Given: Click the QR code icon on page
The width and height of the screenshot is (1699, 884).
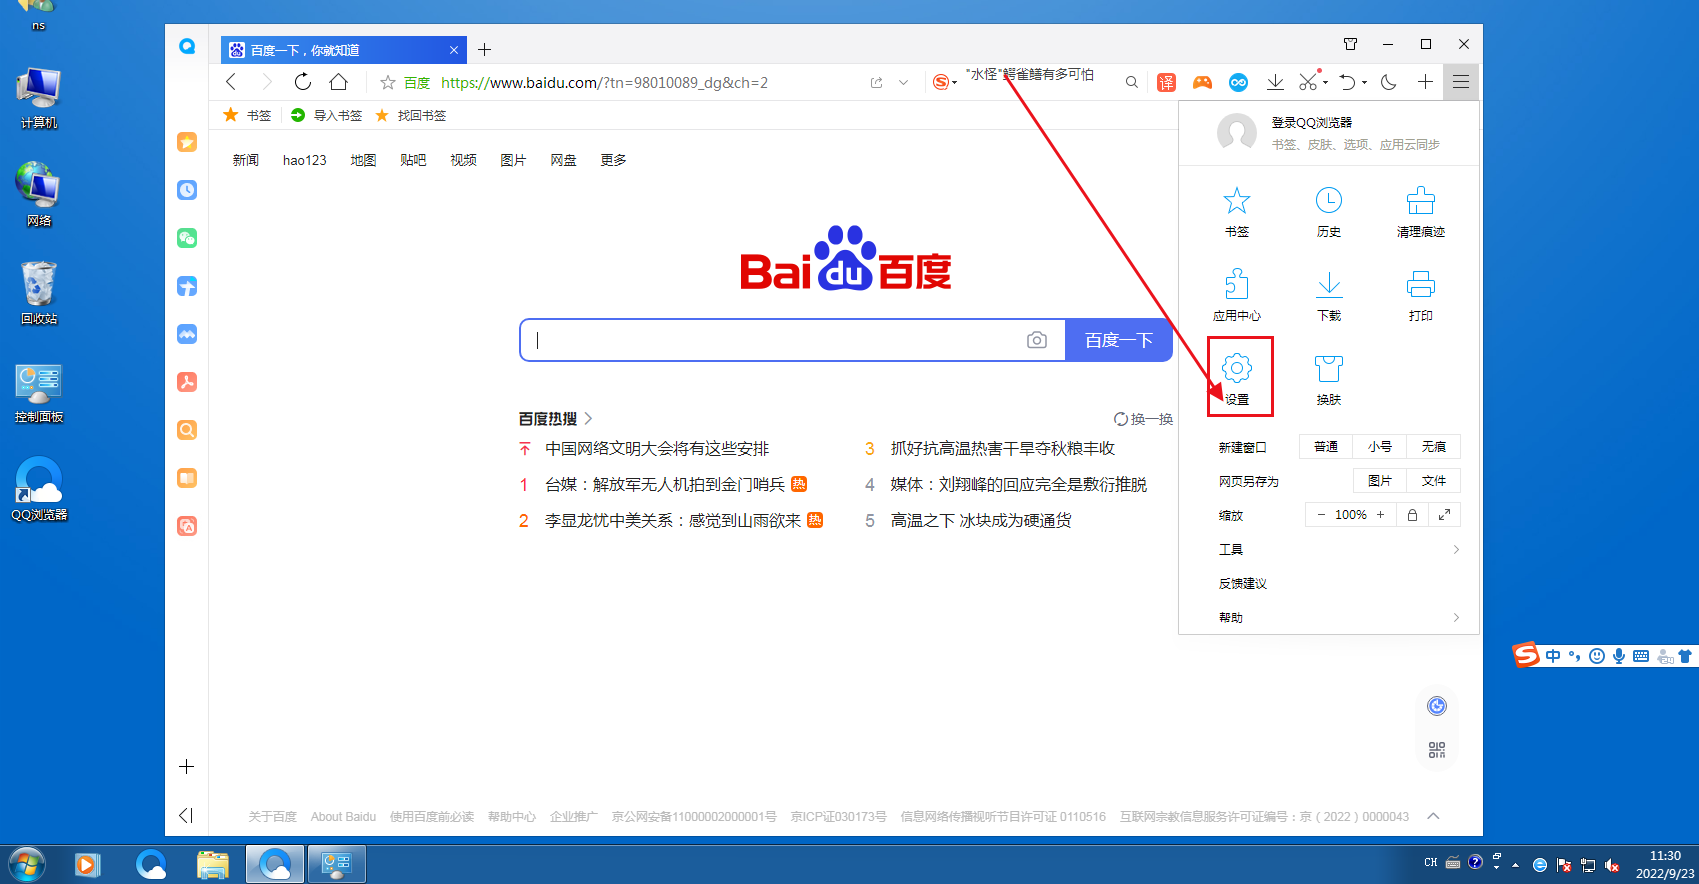Looking at the screenshot, I should [1437, 750].
